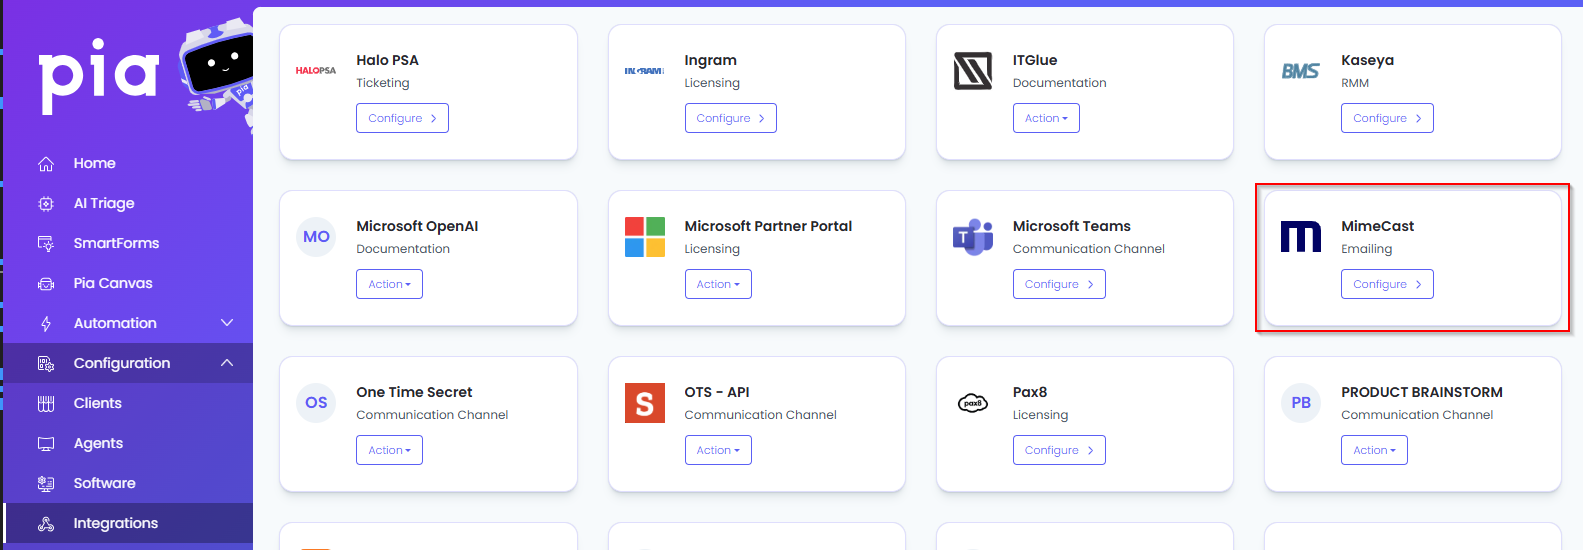
Task: Open PRODUCT BRAINSTORM Action dropdown
Action: tap(1374, 450)
